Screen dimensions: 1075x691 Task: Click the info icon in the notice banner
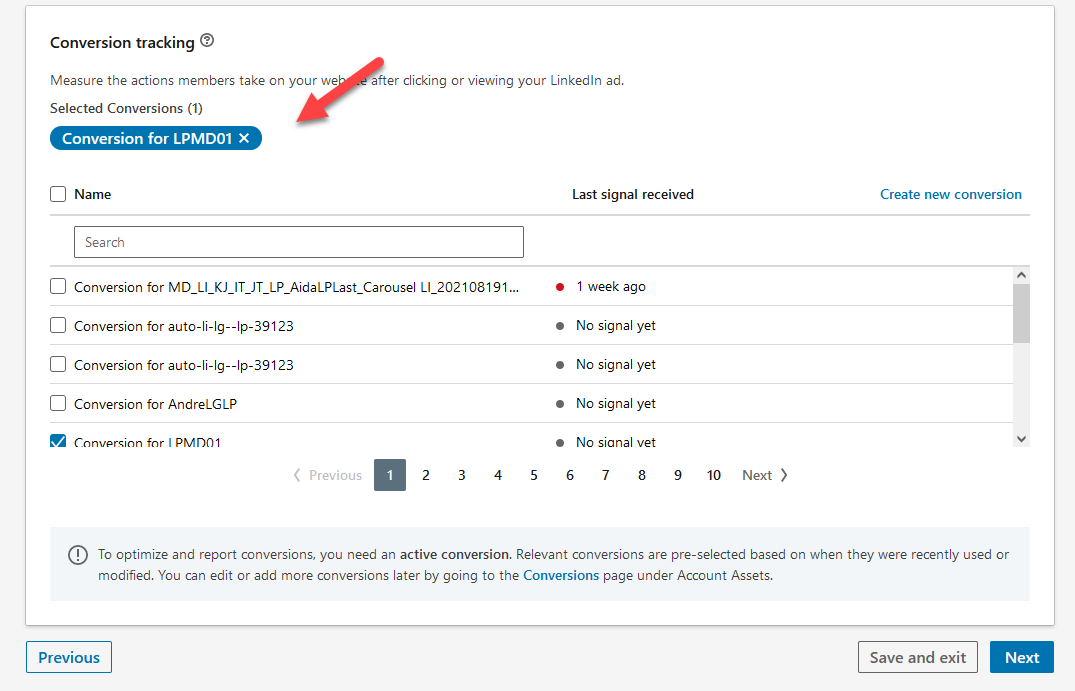[x=77, y=555]
